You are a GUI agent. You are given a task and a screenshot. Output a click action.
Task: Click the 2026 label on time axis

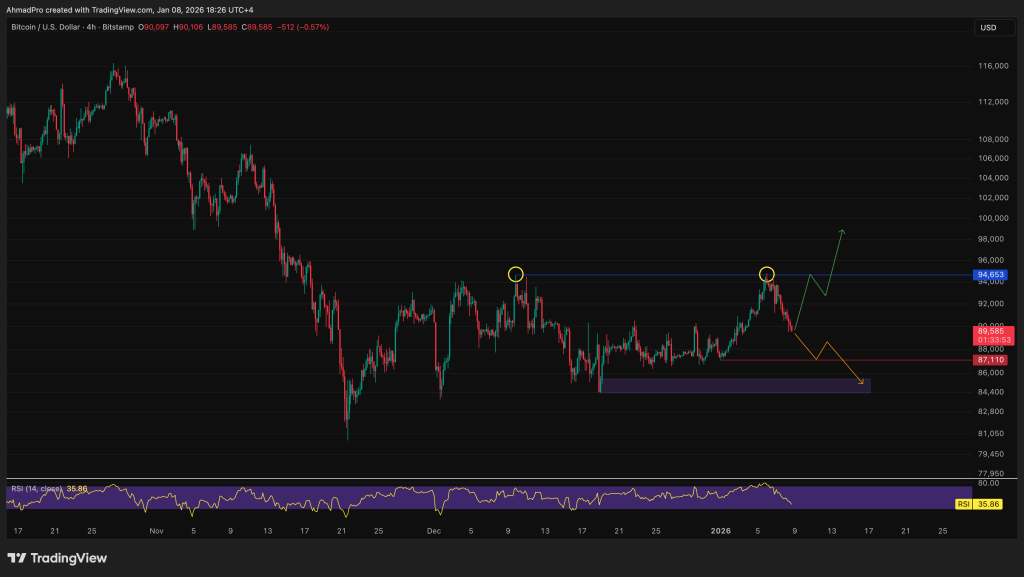pos(736,532)
